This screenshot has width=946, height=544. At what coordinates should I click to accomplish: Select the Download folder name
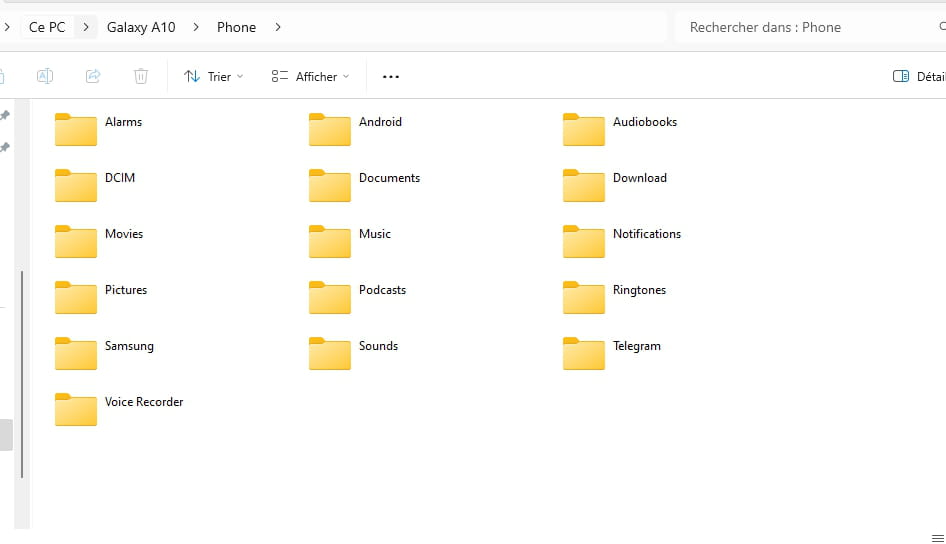point(640,178)
